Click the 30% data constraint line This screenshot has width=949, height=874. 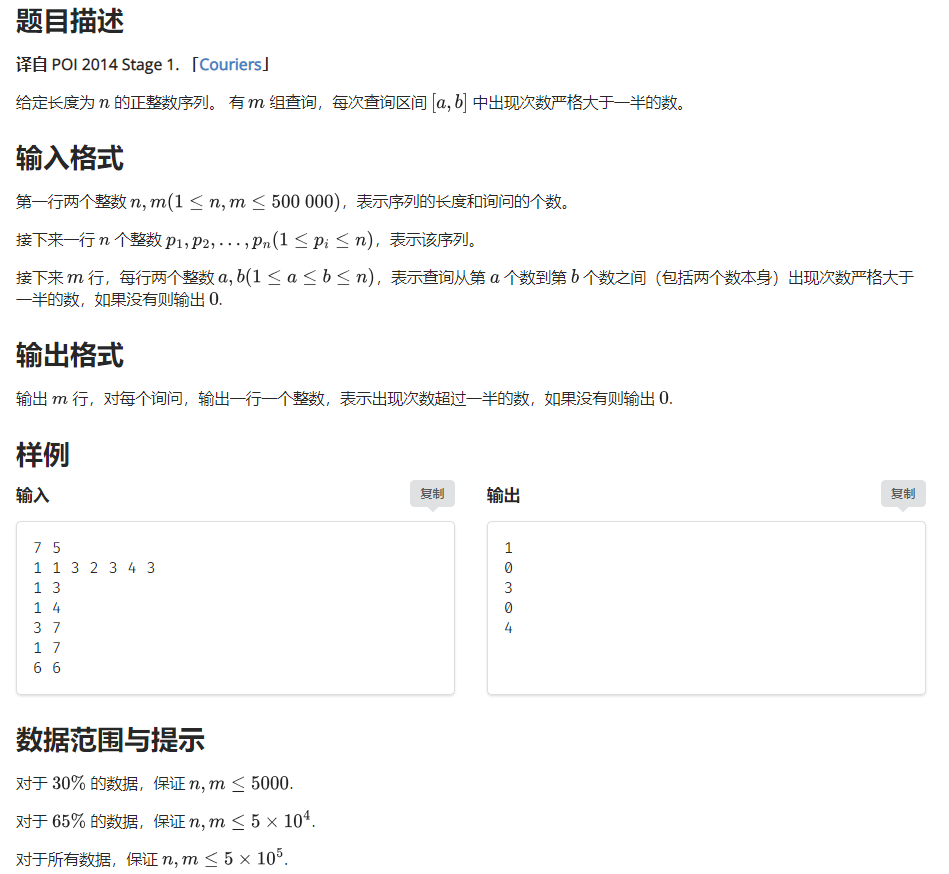[150, 784]
